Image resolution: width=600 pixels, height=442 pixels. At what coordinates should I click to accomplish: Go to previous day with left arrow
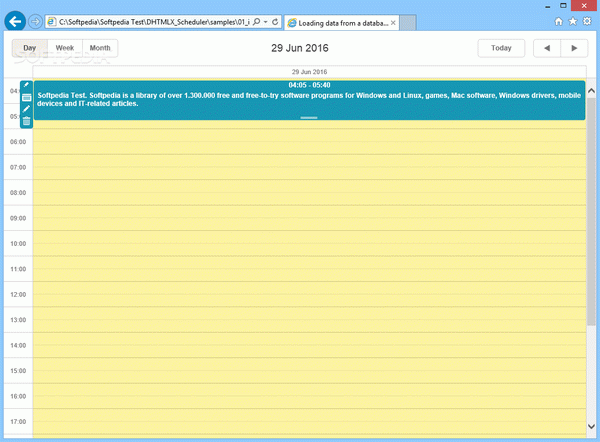tap(547, 48)
